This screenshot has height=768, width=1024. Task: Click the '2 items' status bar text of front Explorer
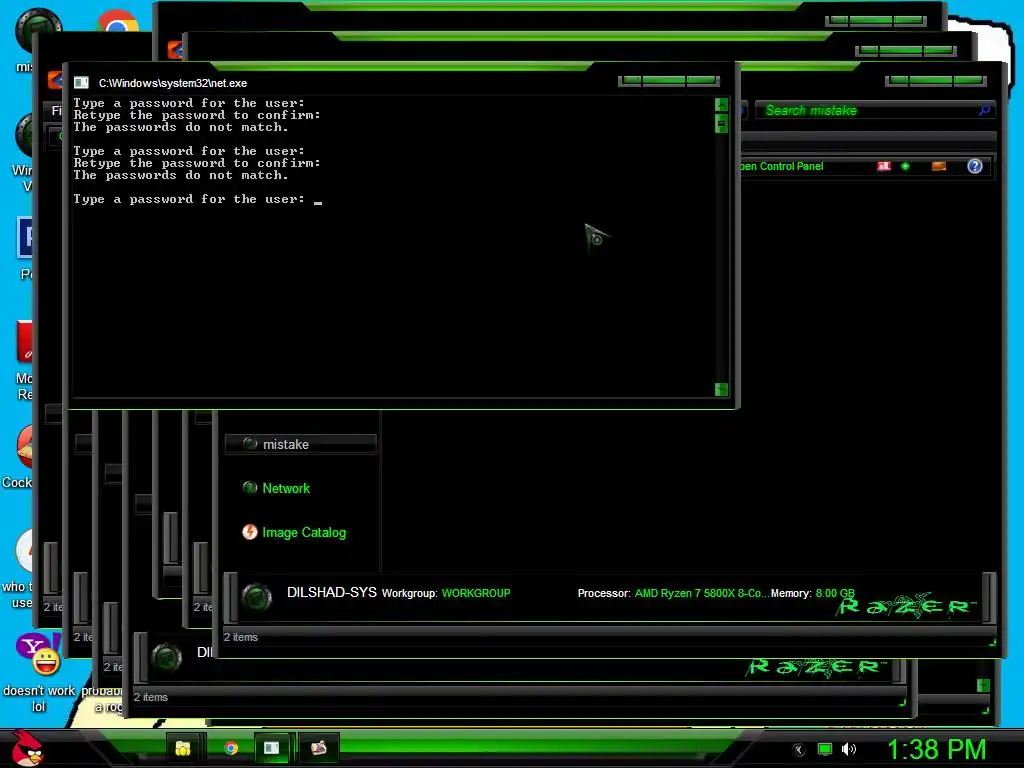coord(240,637)
